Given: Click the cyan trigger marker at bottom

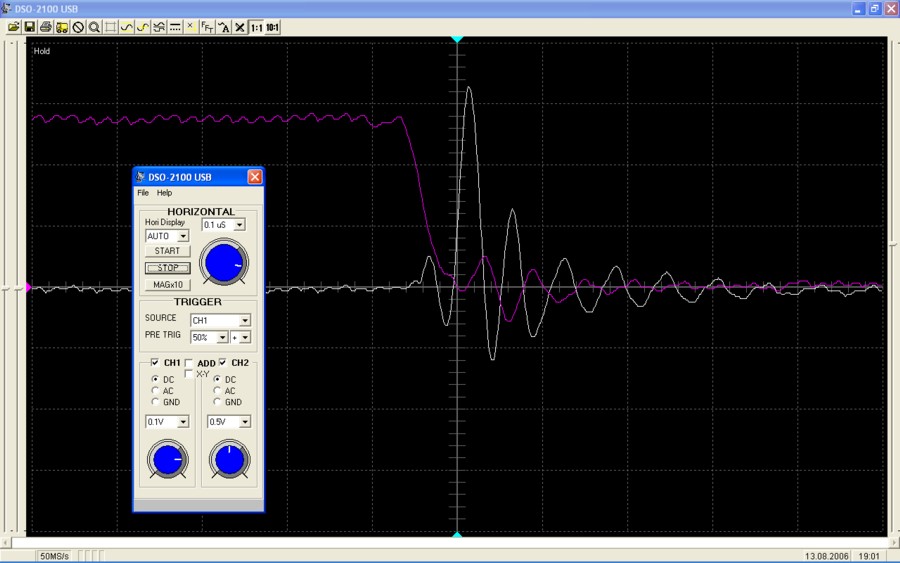Looking at the screenshot, I should coord(457,534).
